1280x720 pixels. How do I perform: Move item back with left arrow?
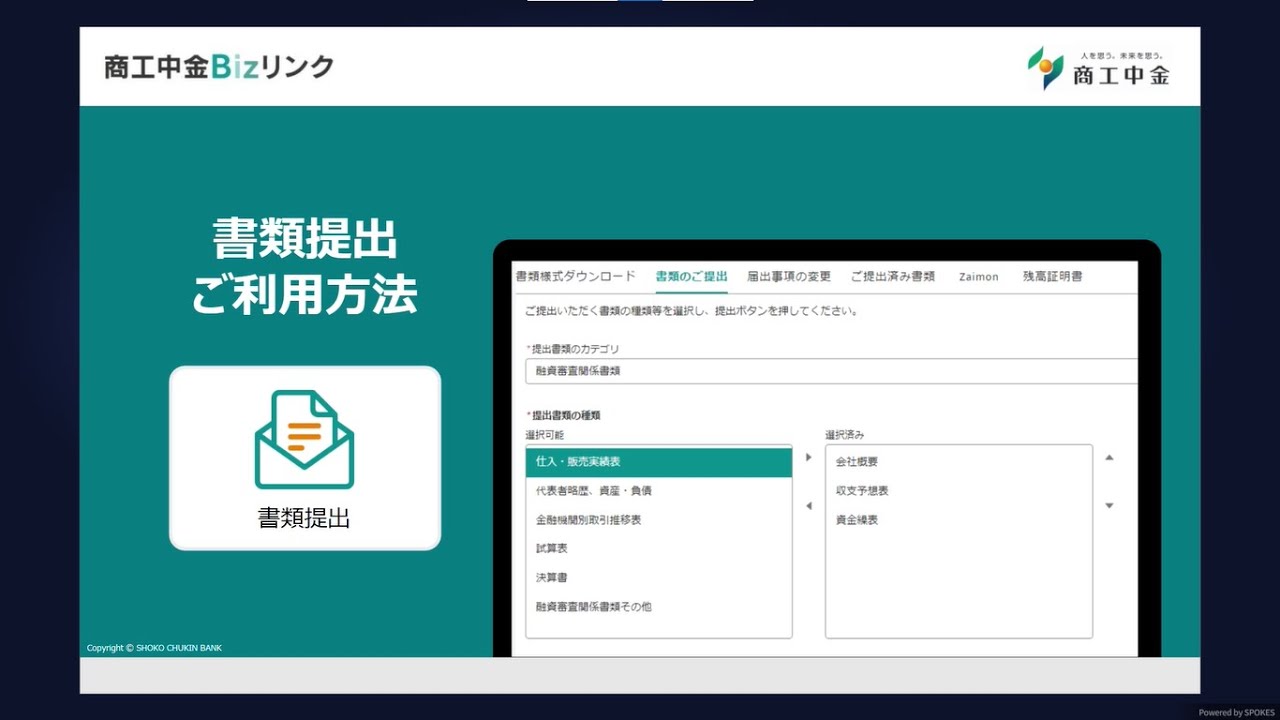pos(809,506)
